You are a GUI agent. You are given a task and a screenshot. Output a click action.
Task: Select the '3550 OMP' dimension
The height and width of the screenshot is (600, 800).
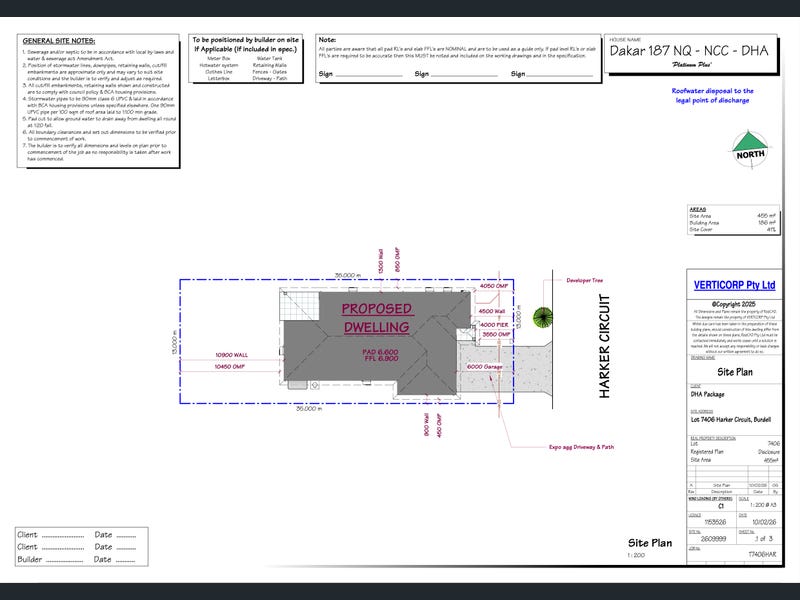pyautogui.click(x=496, y=335)
